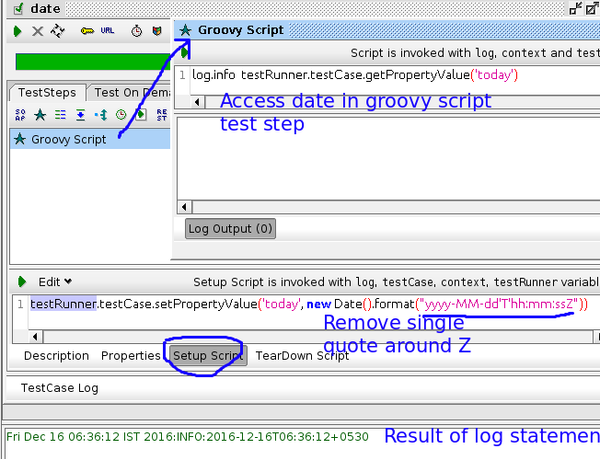Click the left arrow of the script editor scrollbar

click(x=198, y=101)
